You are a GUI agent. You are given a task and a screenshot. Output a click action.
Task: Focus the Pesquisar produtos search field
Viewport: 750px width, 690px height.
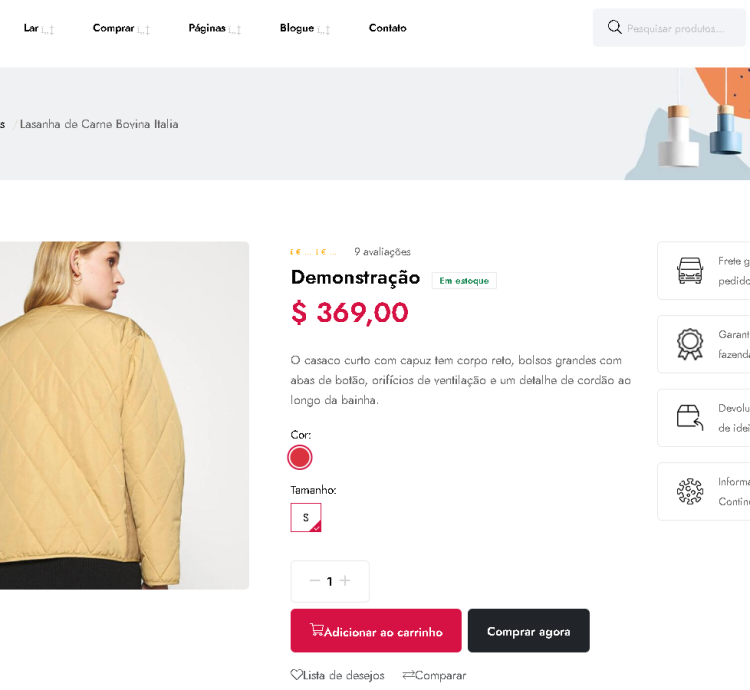tap(680, 28)
